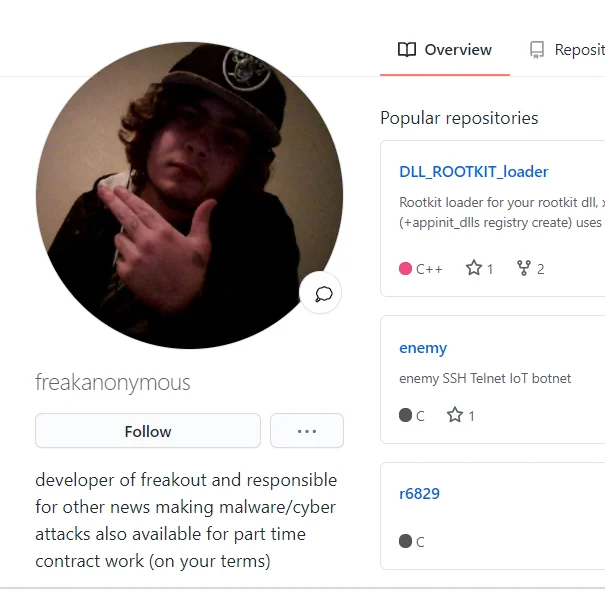The width and height of the screenshot is (605, 595).
Task: Click the fork icon on DLL_ROOTKIT_loader
Action: (x=524, y=268)
